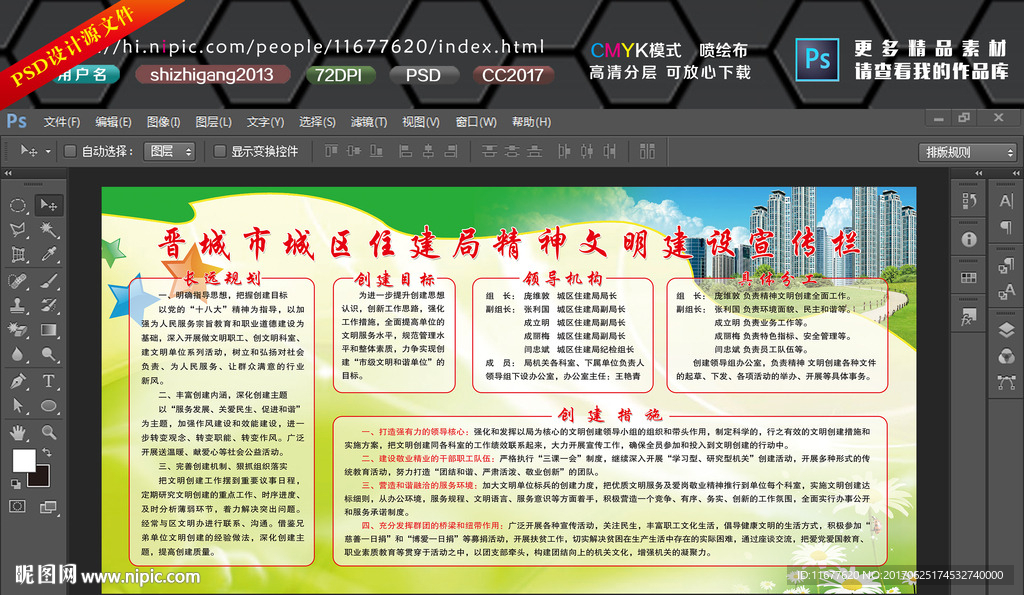1024x595 pixels.
Task: Select the Polygonal Lasso tool
Action: coord(18,229)
